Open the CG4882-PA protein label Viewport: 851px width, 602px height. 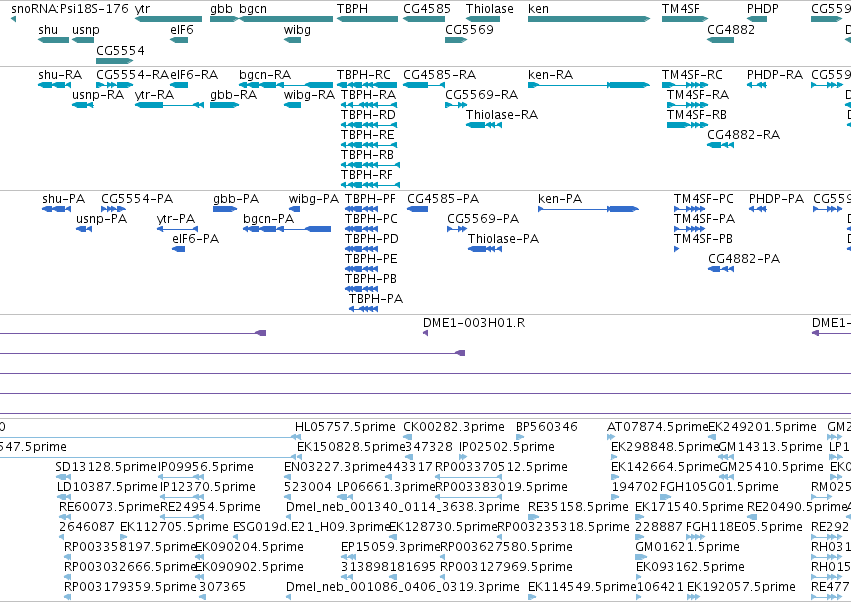(744, 259)
